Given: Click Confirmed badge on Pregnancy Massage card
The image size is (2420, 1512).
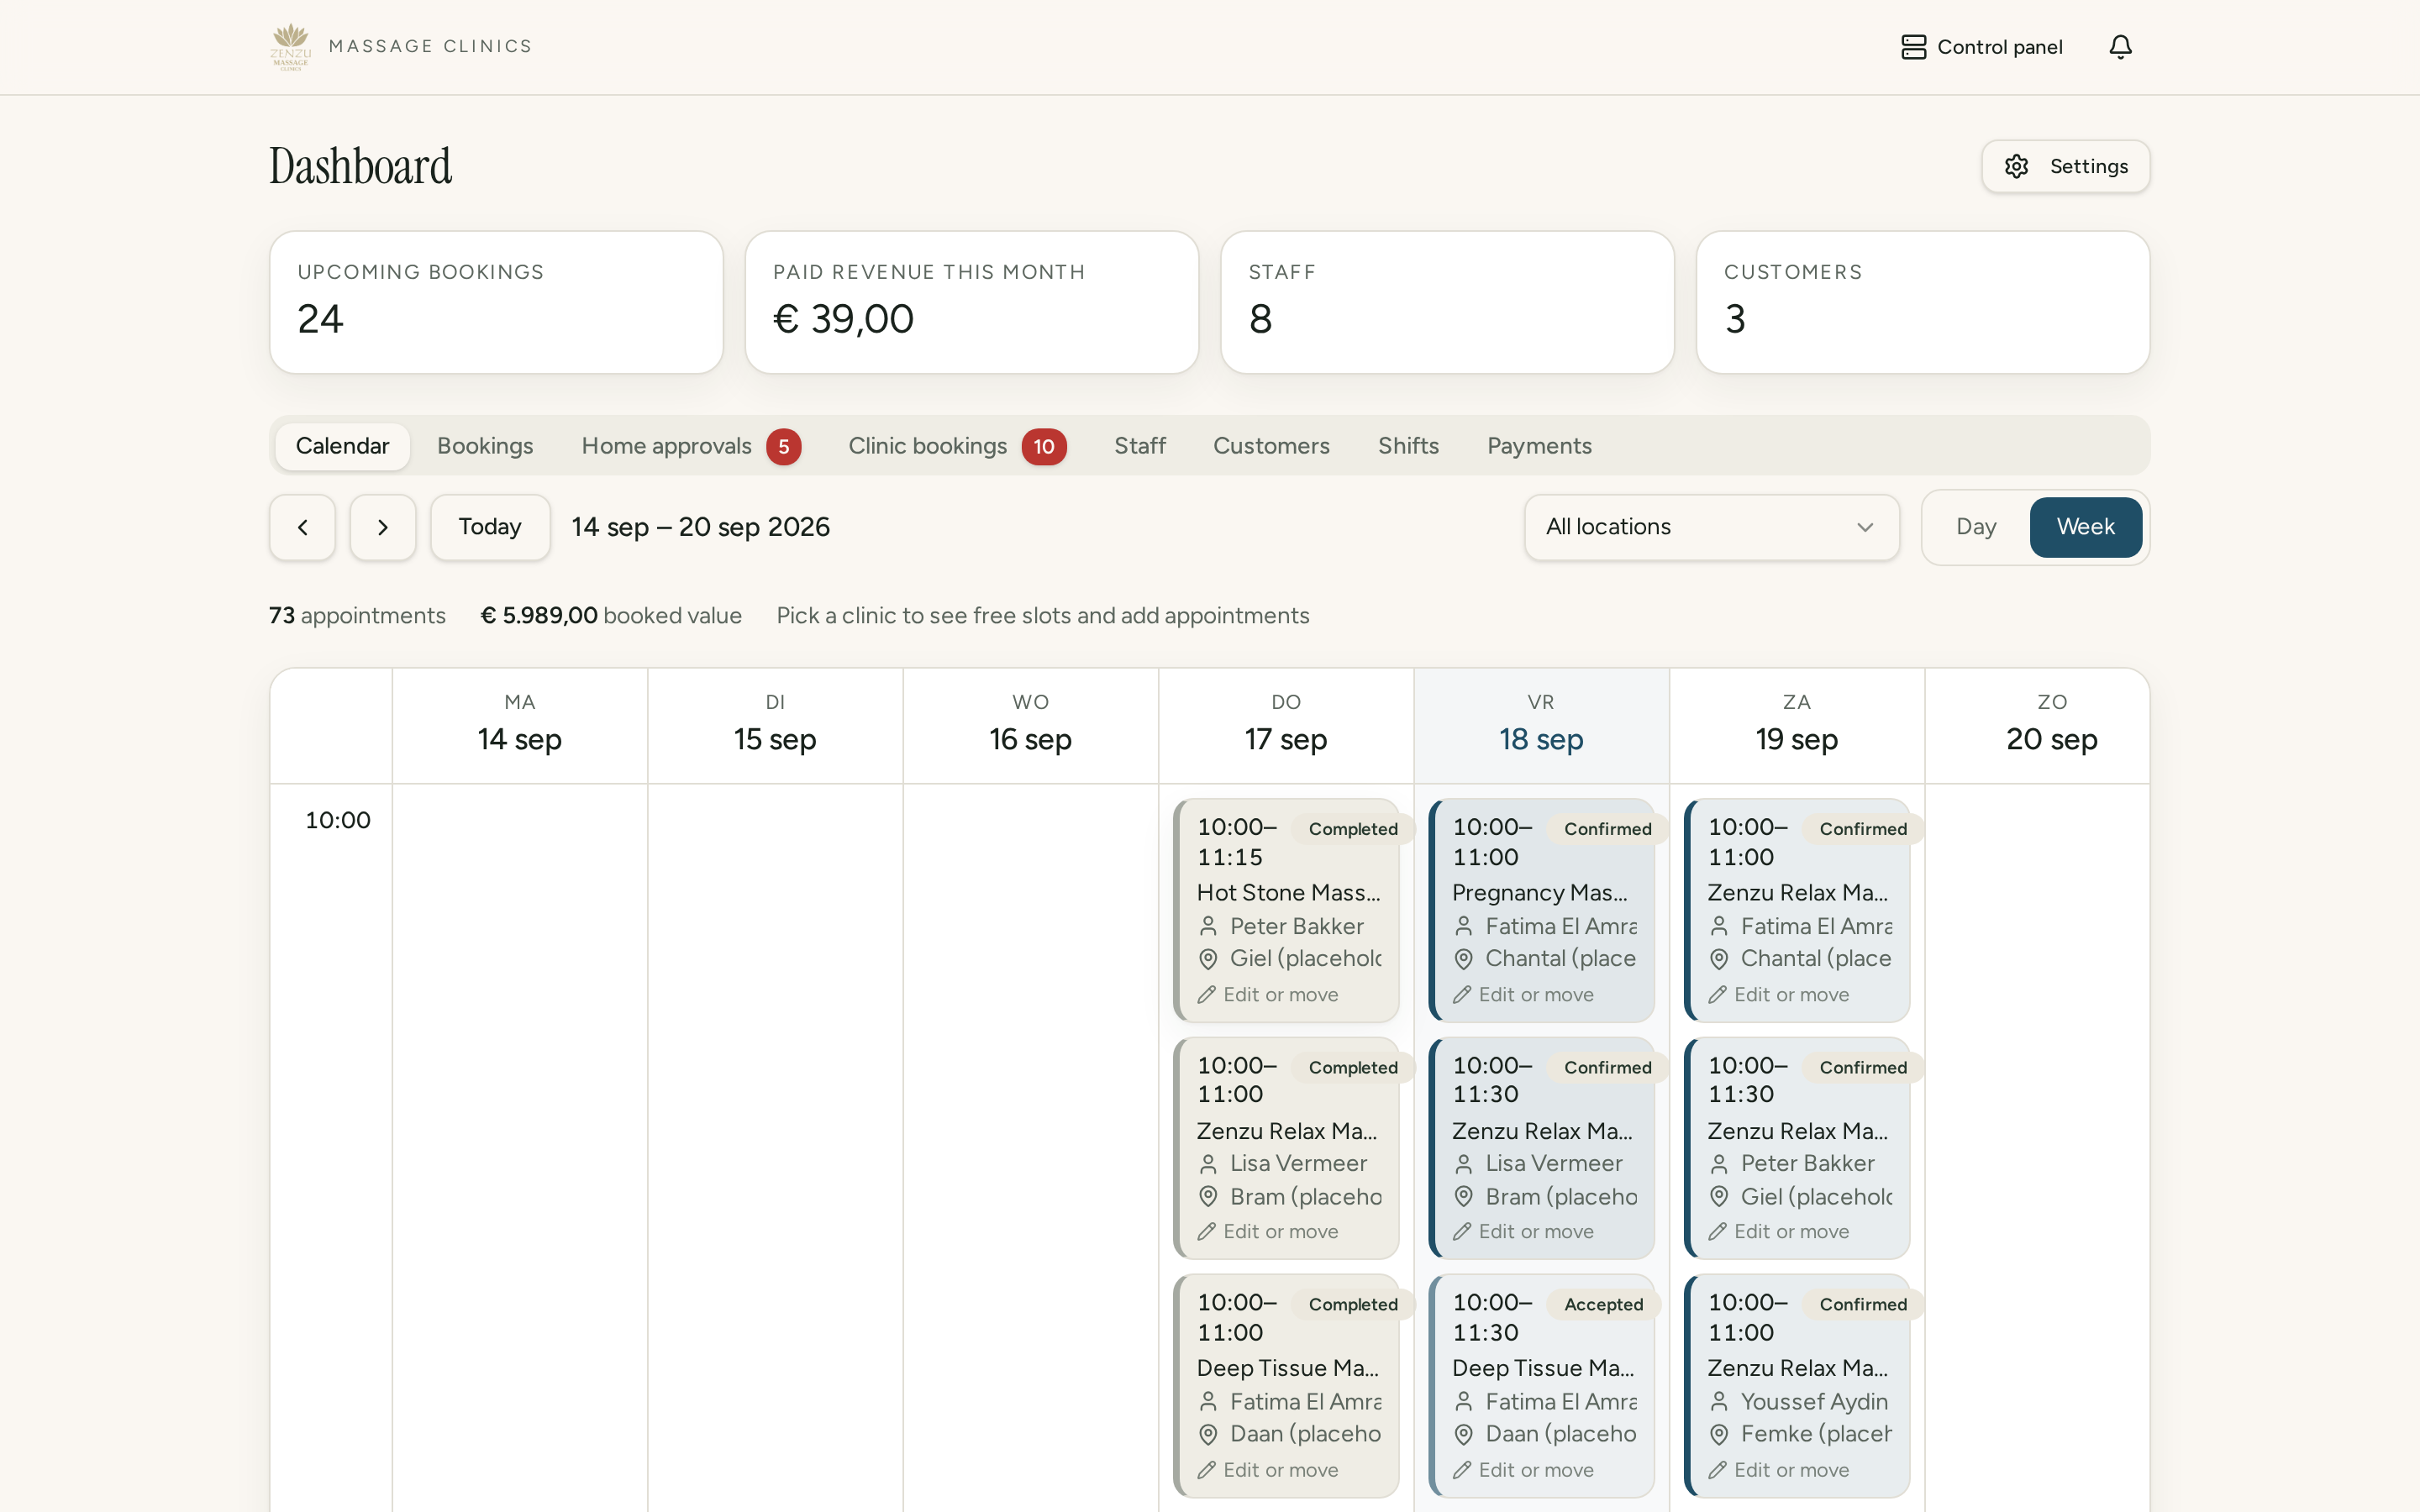Looking at the screenshot, I should [1607, 829].
